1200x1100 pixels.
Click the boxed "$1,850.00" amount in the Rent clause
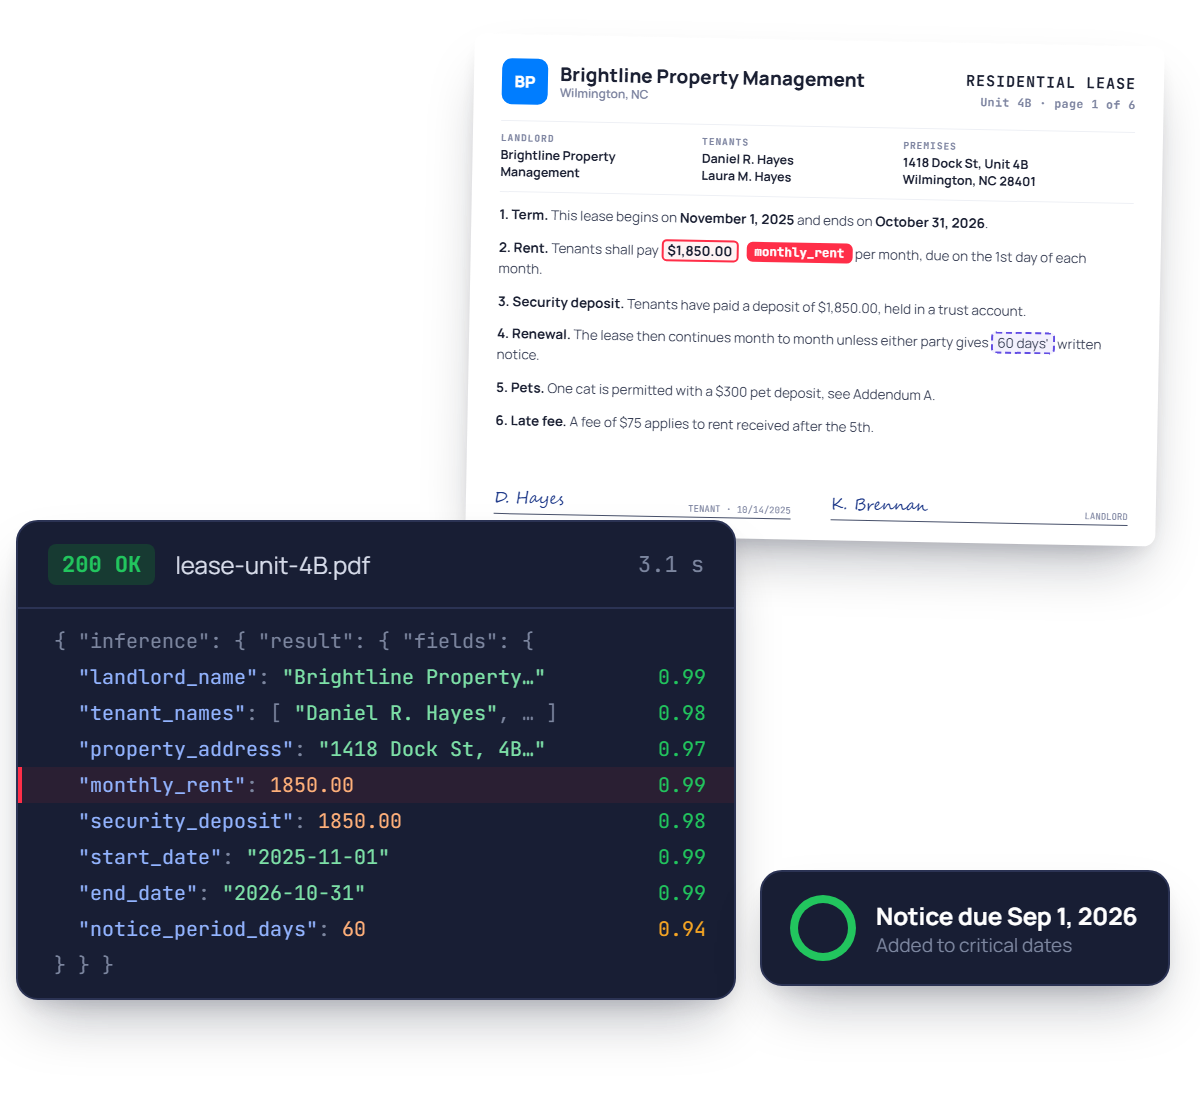[x=700, y=251]
